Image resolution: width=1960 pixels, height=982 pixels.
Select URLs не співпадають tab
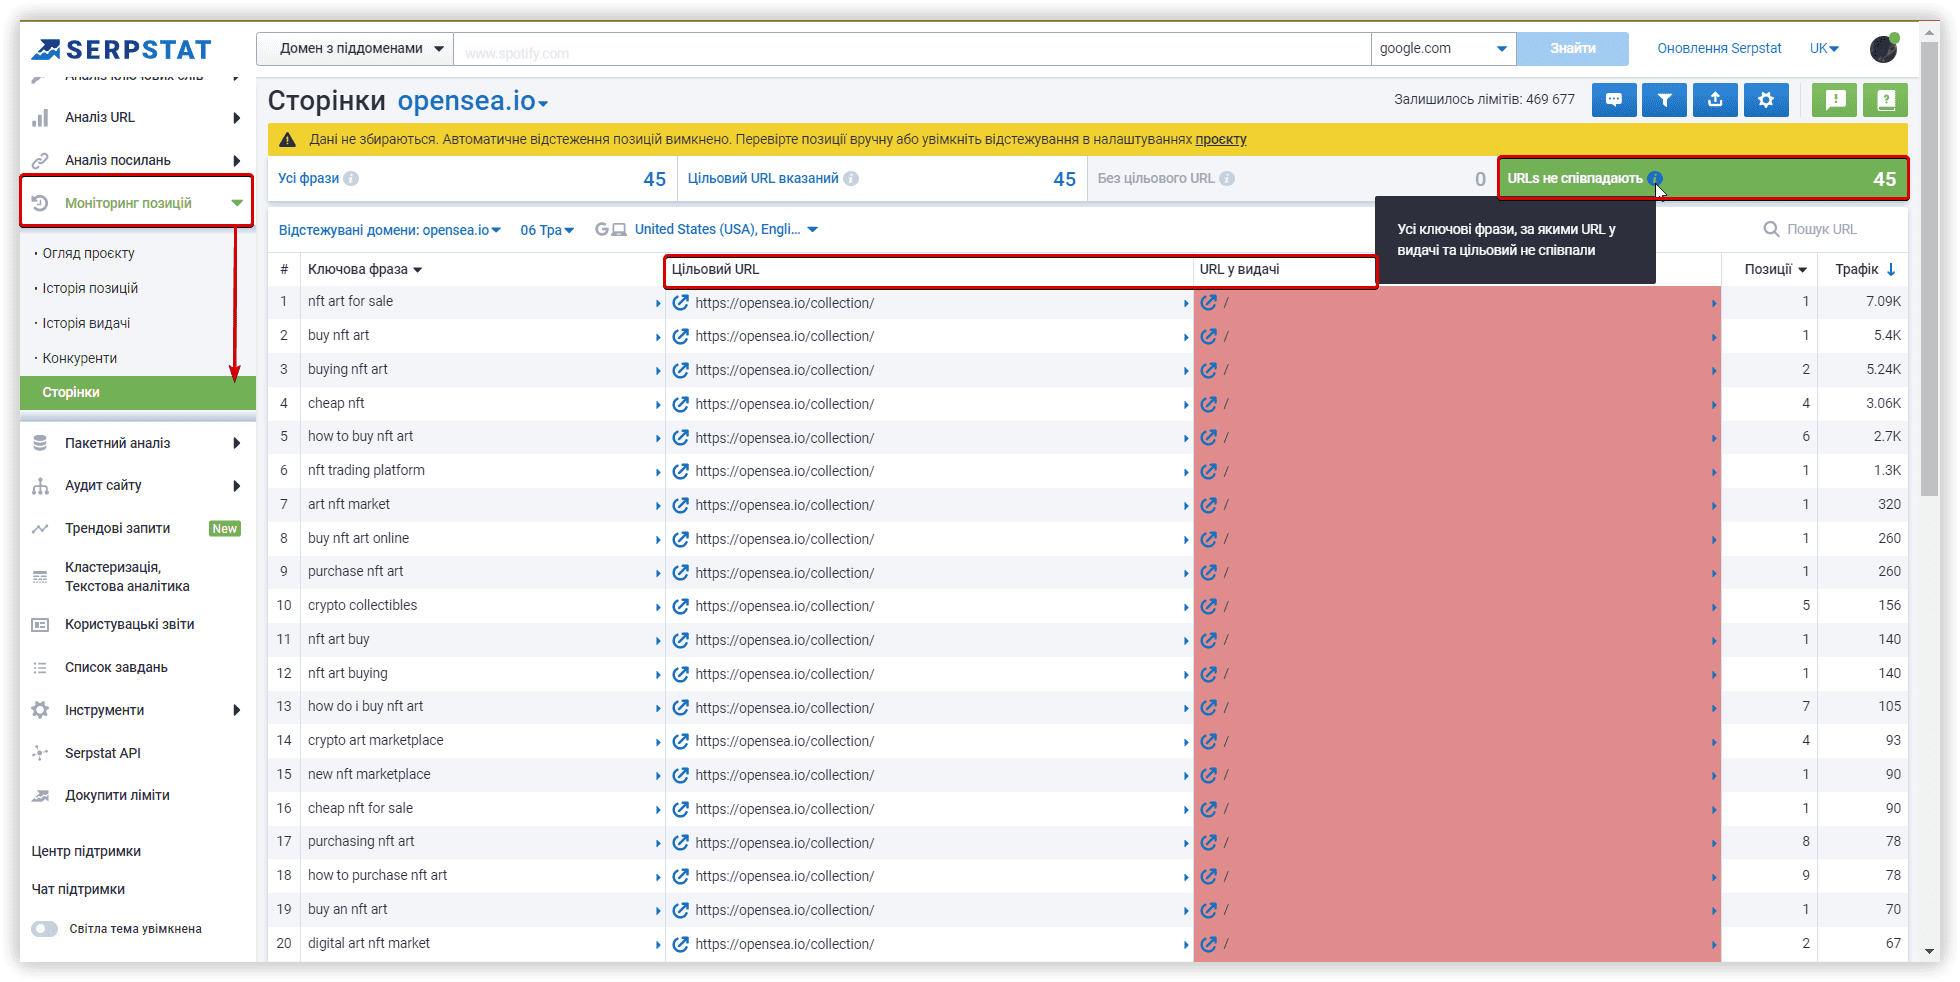point(1703,179)
